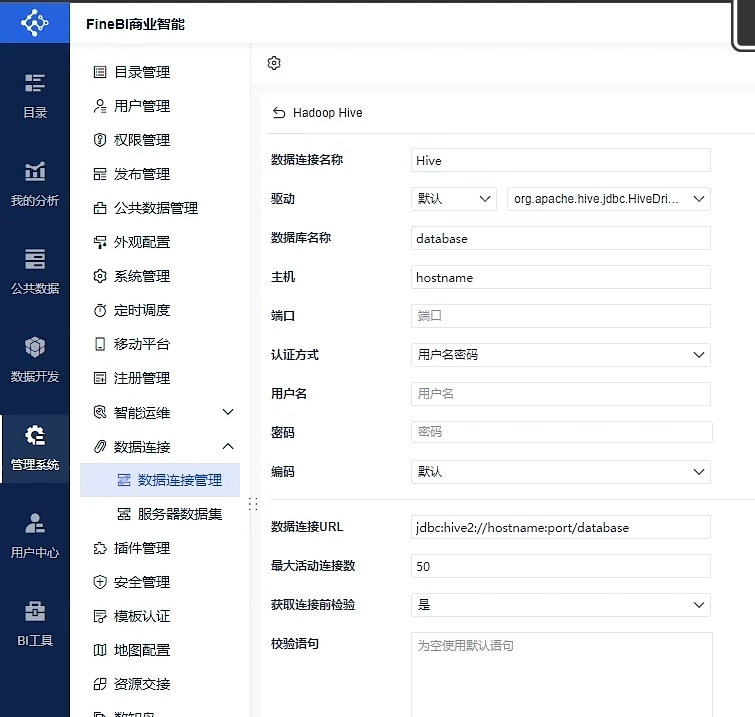
Task: Click the 最大活动连接数 field showing 50
Action: click(560, 566)
